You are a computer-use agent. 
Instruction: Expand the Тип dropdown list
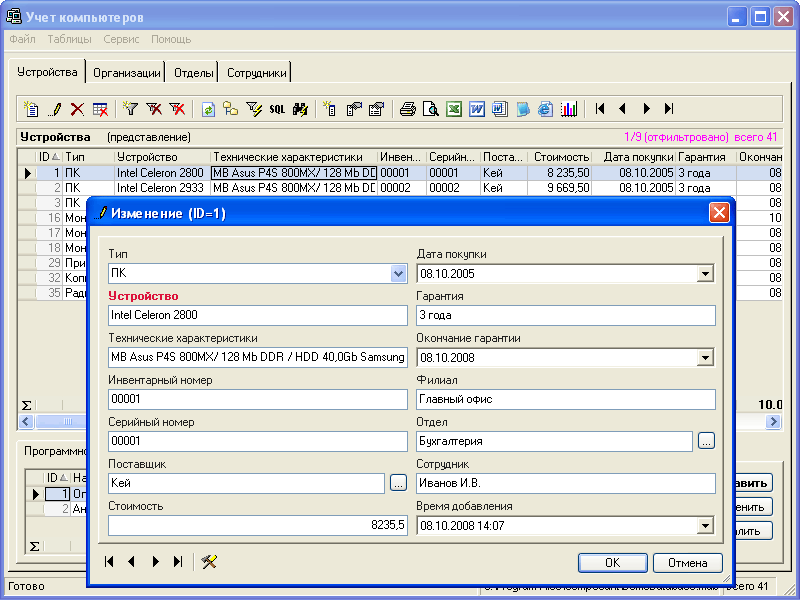(x=399, y=274)
